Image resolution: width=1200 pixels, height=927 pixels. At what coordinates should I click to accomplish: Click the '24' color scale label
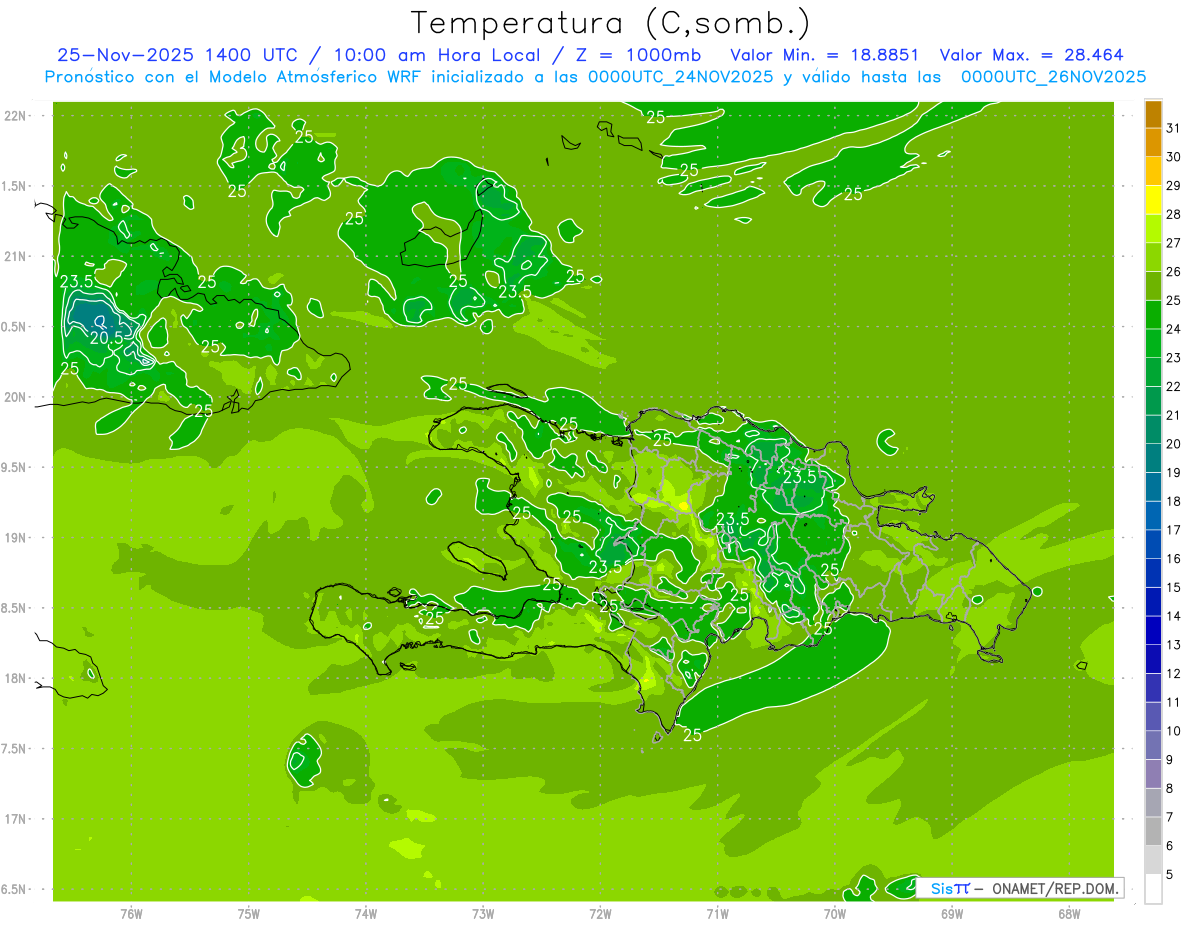click(x=1174, y=329)
